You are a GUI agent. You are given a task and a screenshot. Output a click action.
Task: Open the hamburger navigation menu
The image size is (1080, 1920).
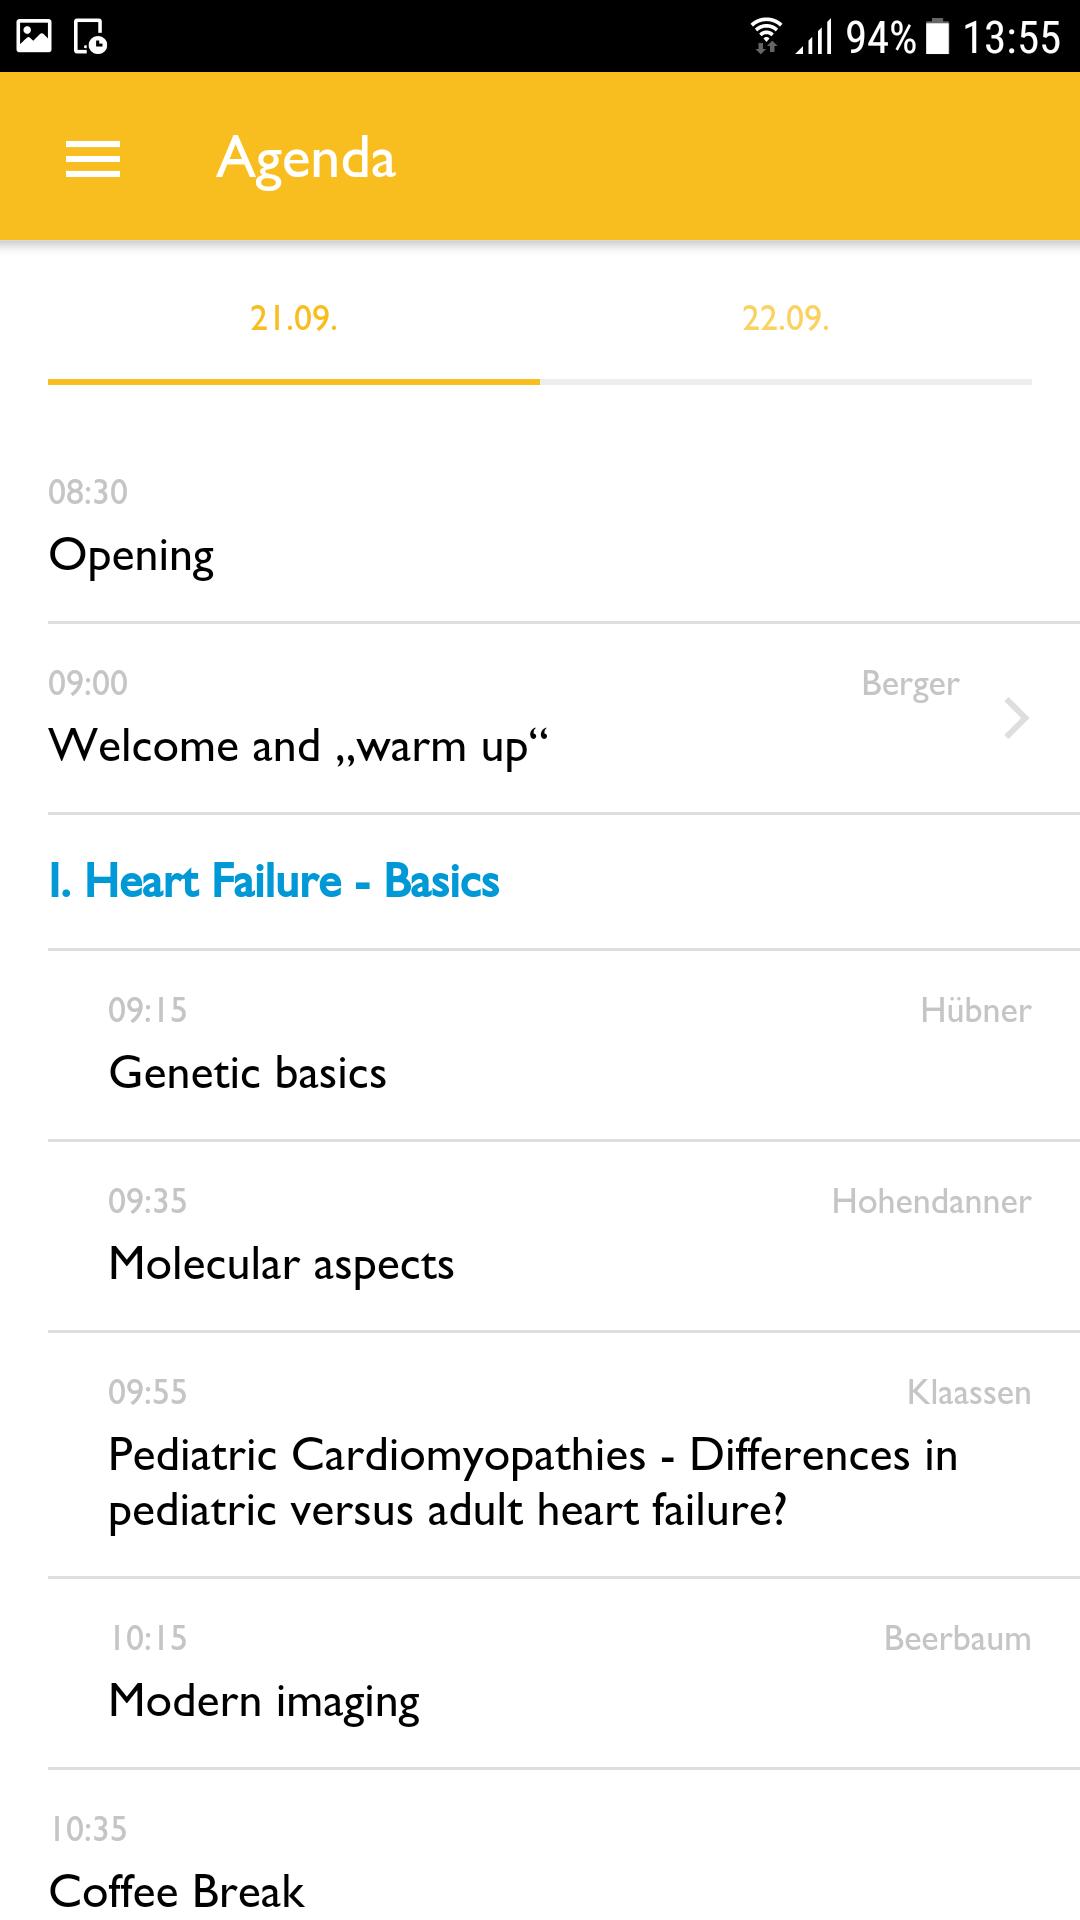tap(93, 158)
